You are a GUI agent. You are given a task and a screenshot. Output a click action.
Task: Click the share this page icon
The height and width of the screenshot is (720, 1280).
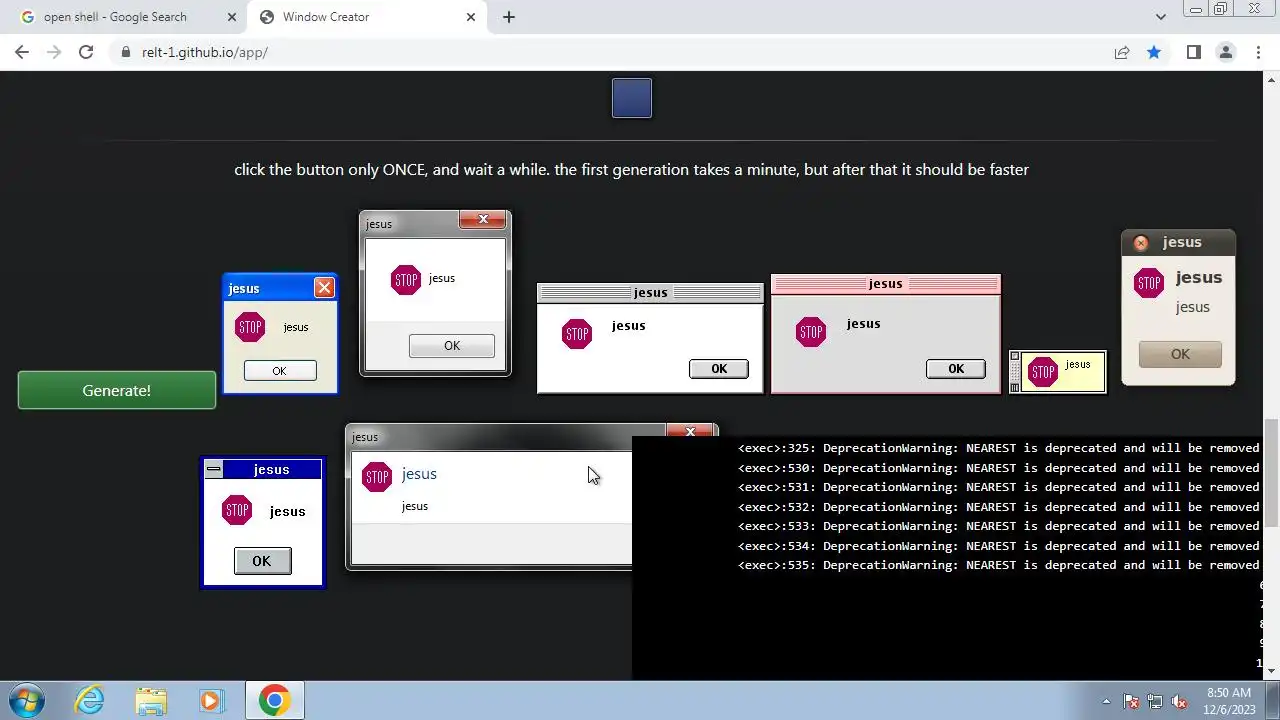pos(1122,52)
